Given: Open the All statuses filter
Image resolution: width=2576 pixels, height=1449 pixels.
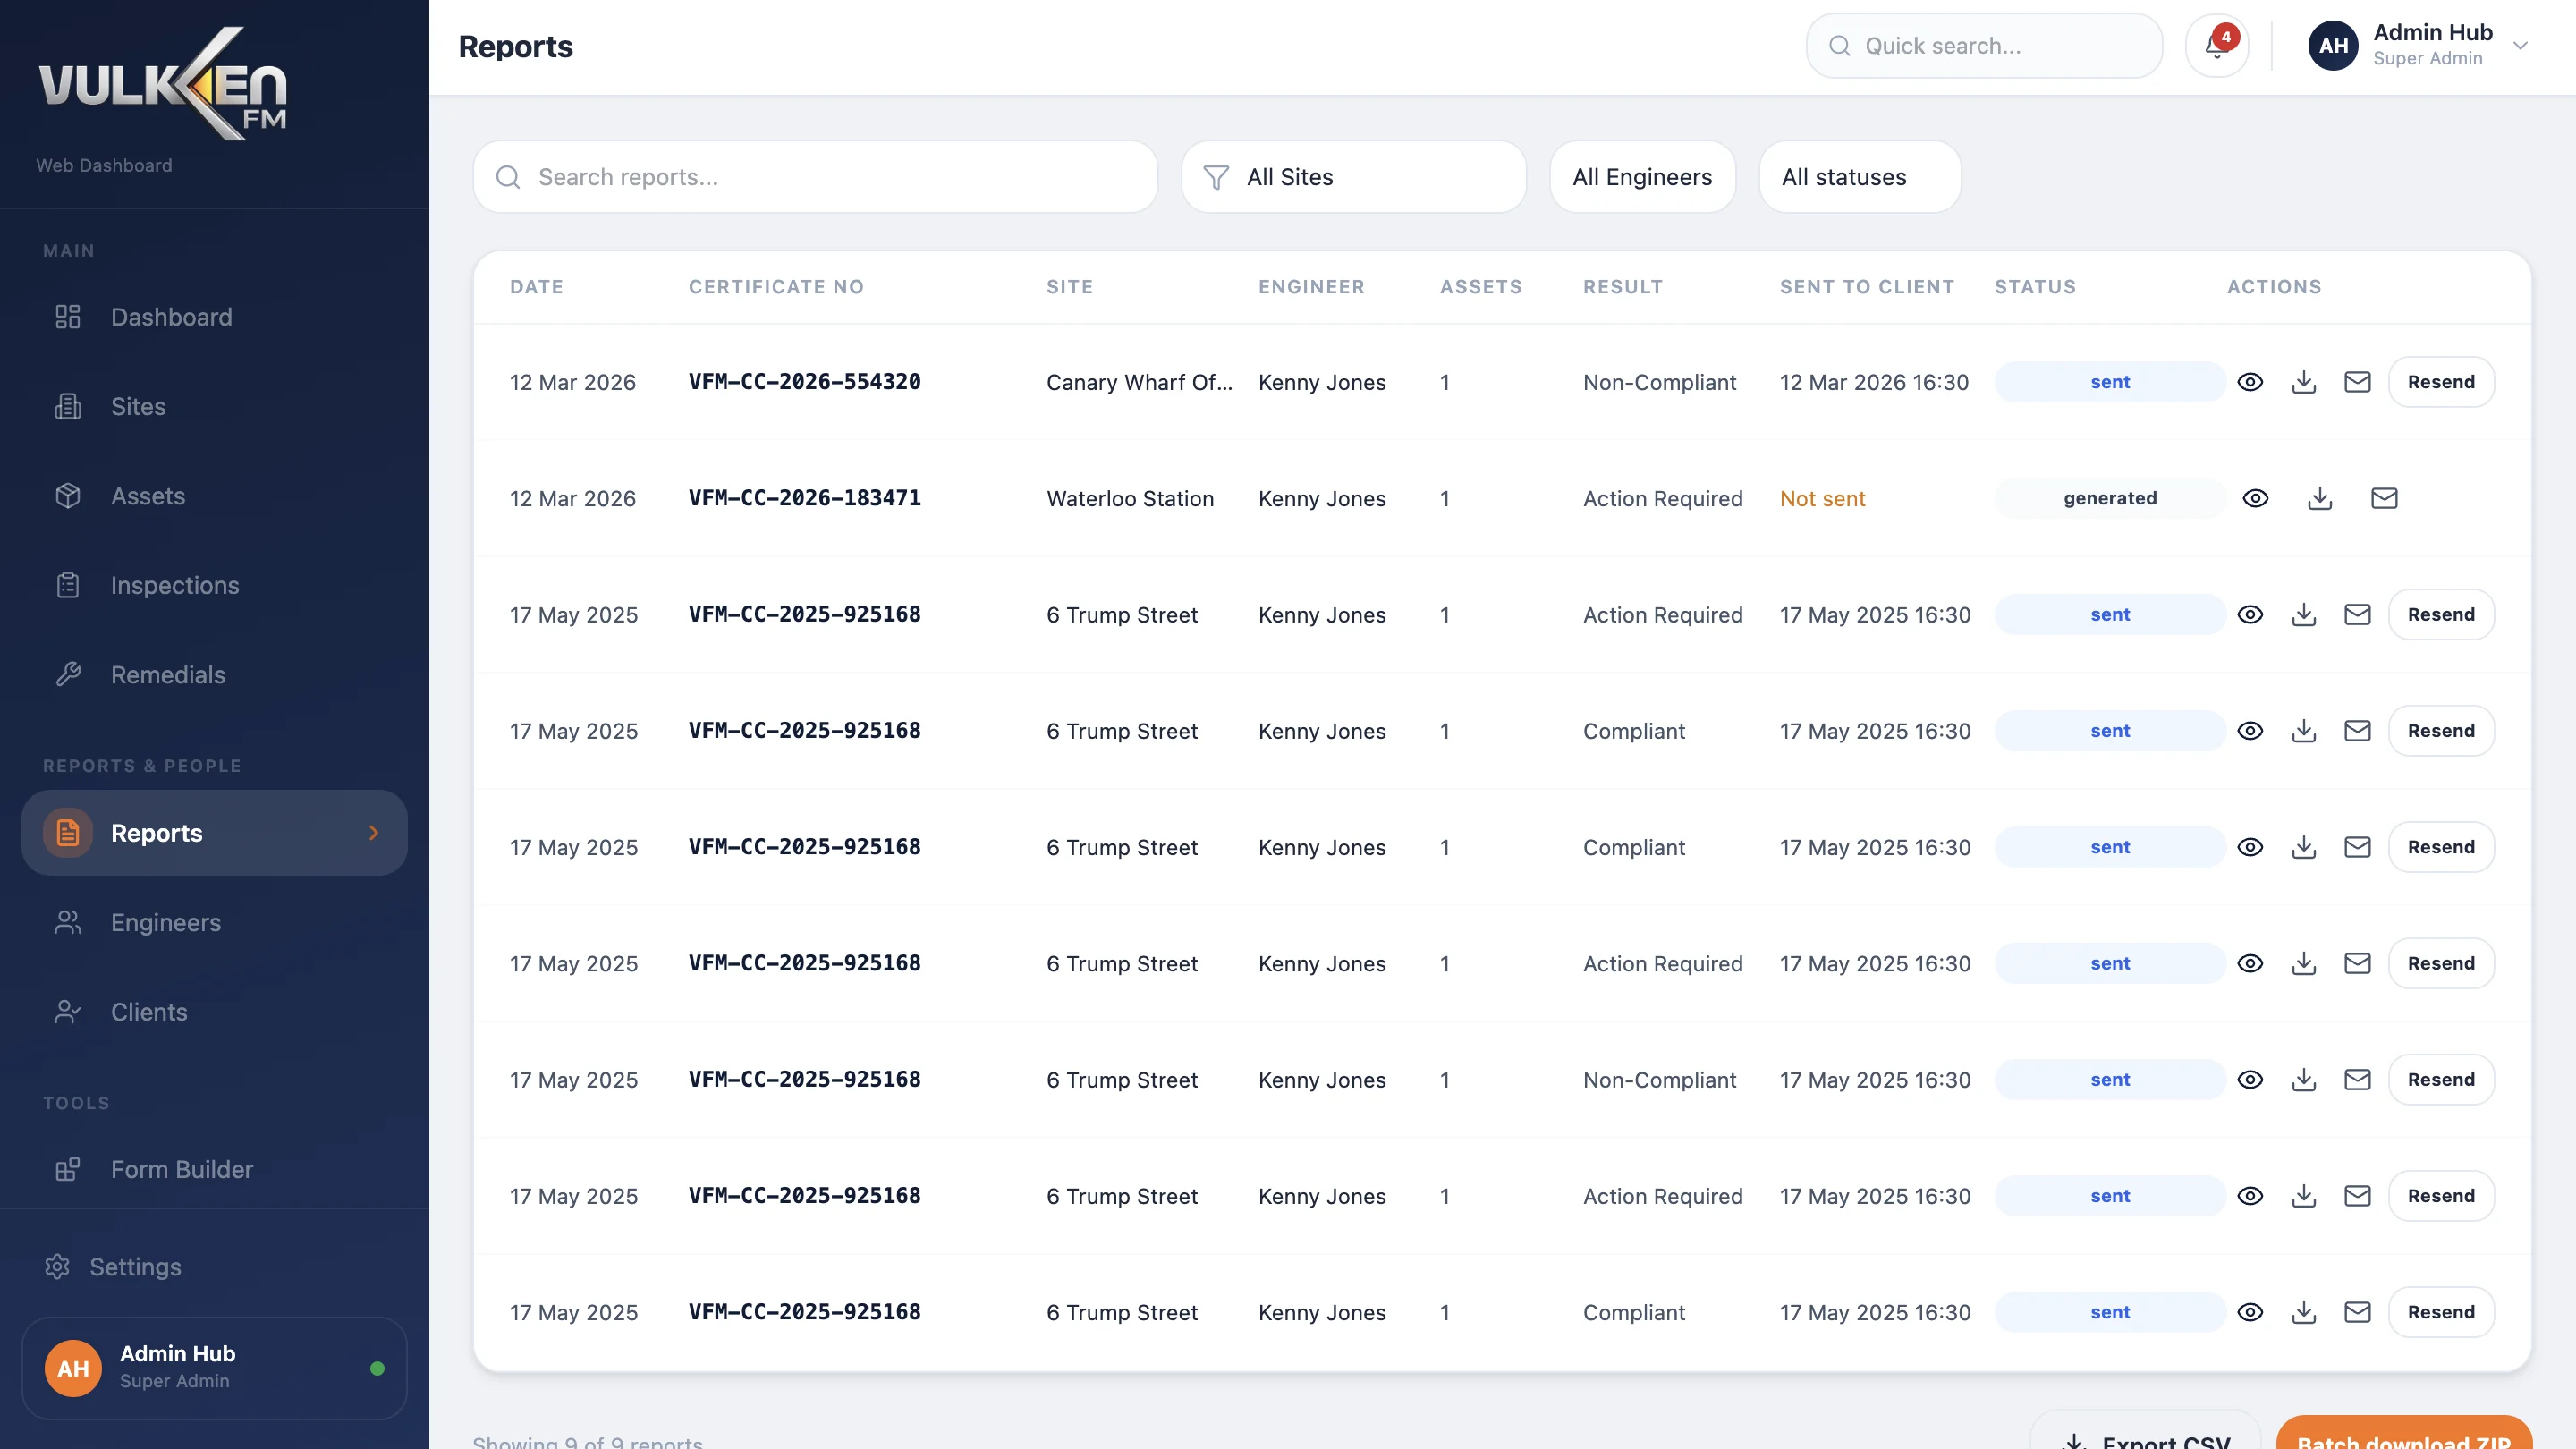Looking at the screenshot, I should pos(1859,177).
